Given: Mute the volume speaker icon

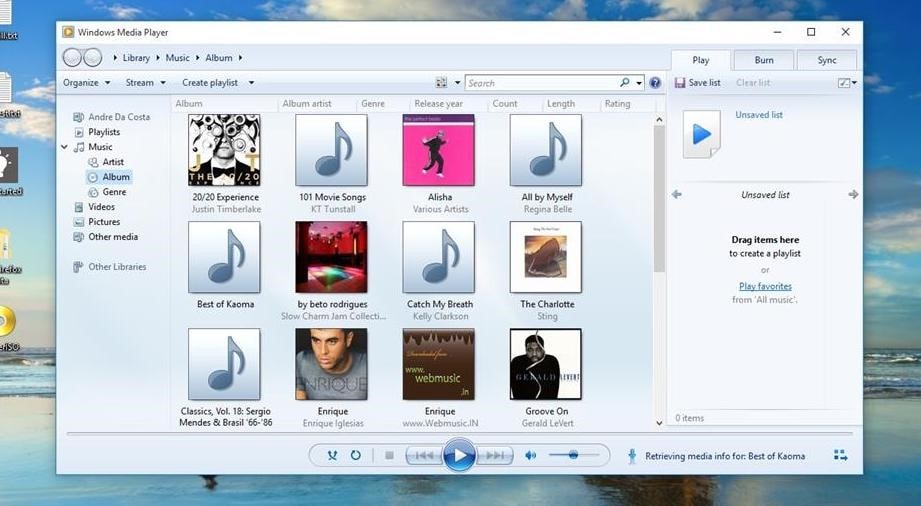Looking at the screenshot, I should [x=530, y=455].
